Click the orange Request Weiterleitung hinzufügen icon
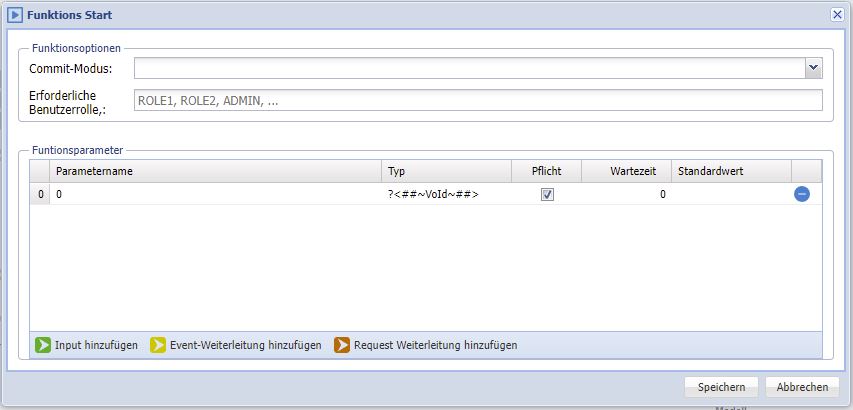The image size is (853, 410). [342, 345]
